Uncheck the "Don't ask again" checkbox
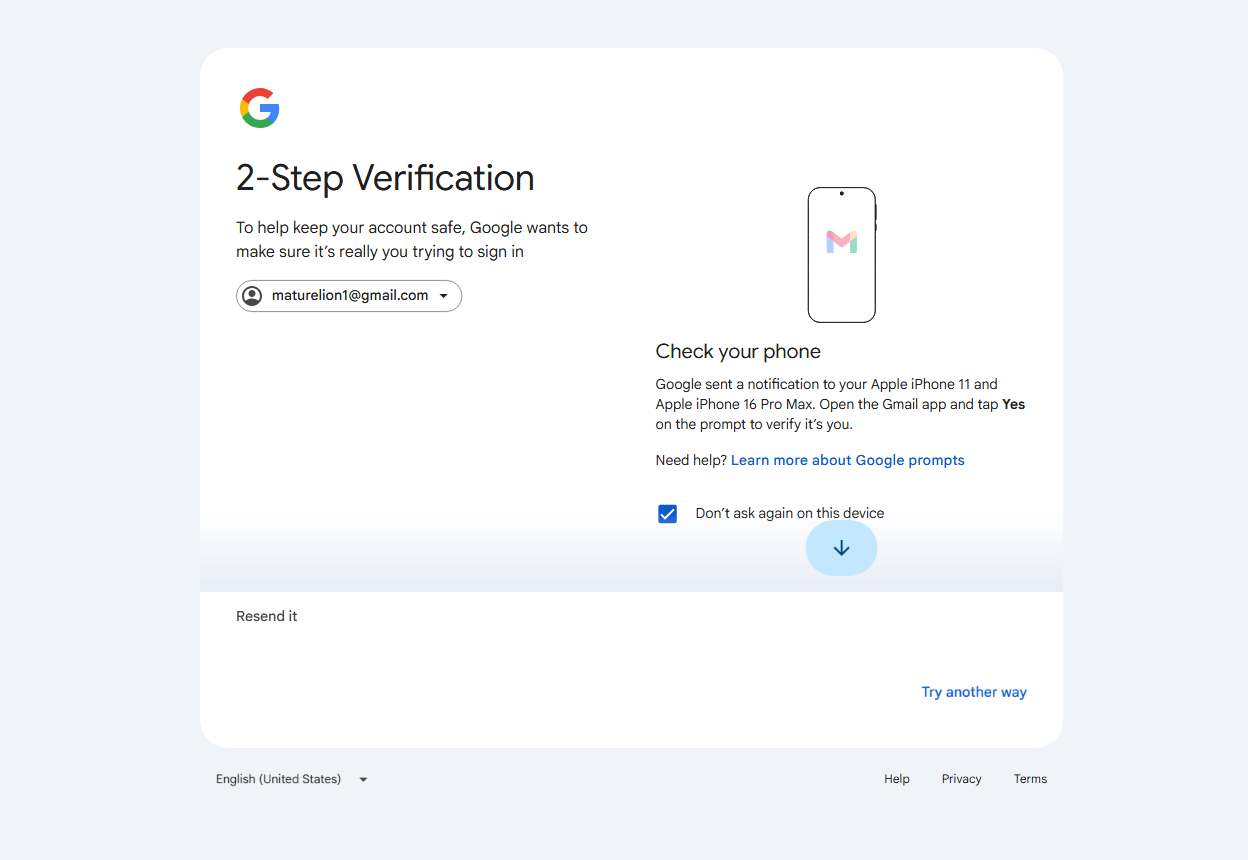 (x=668, y=514)
